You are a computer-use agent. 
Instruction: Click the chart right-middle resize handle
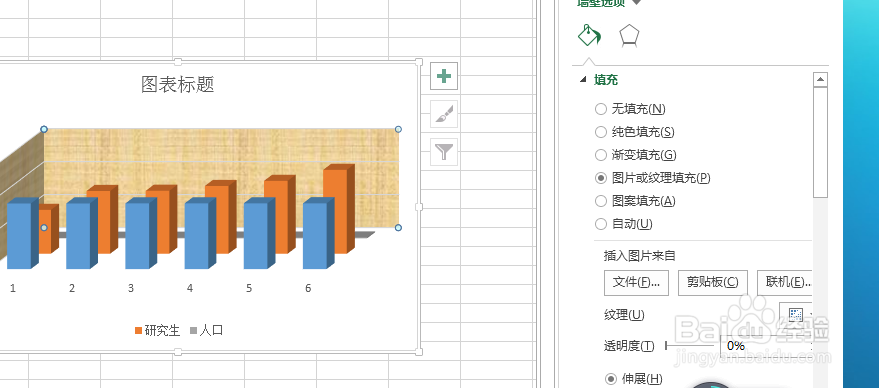coord(418,207)
